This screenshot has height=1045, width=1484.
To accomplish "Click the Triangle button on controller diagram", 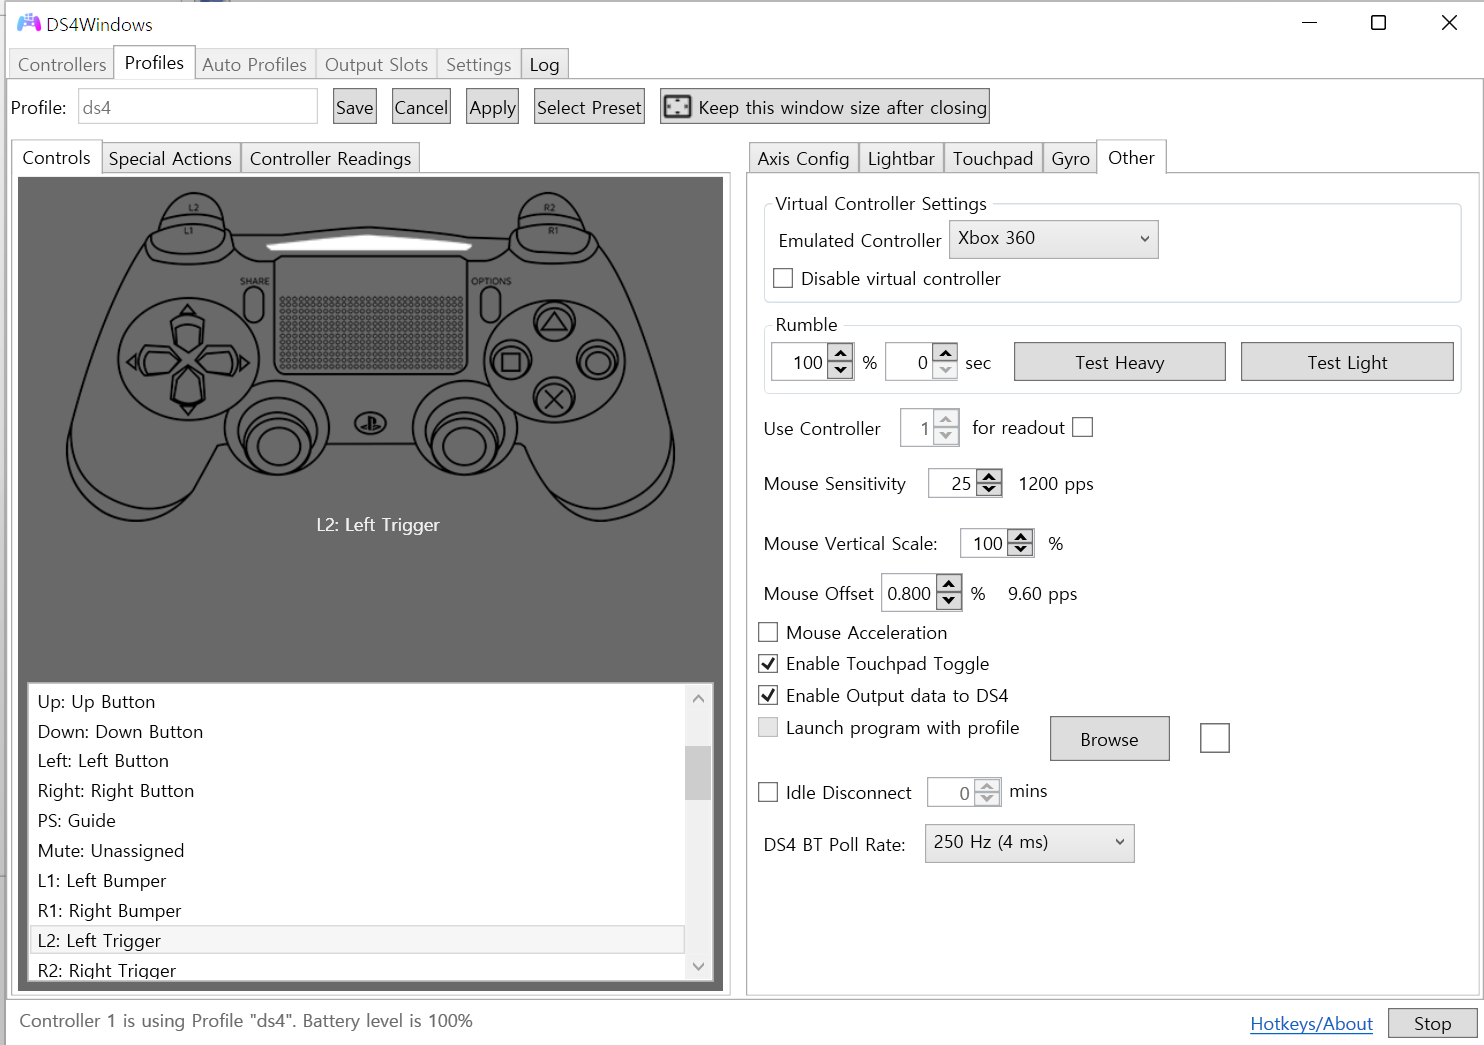I will tap(553, 322).
